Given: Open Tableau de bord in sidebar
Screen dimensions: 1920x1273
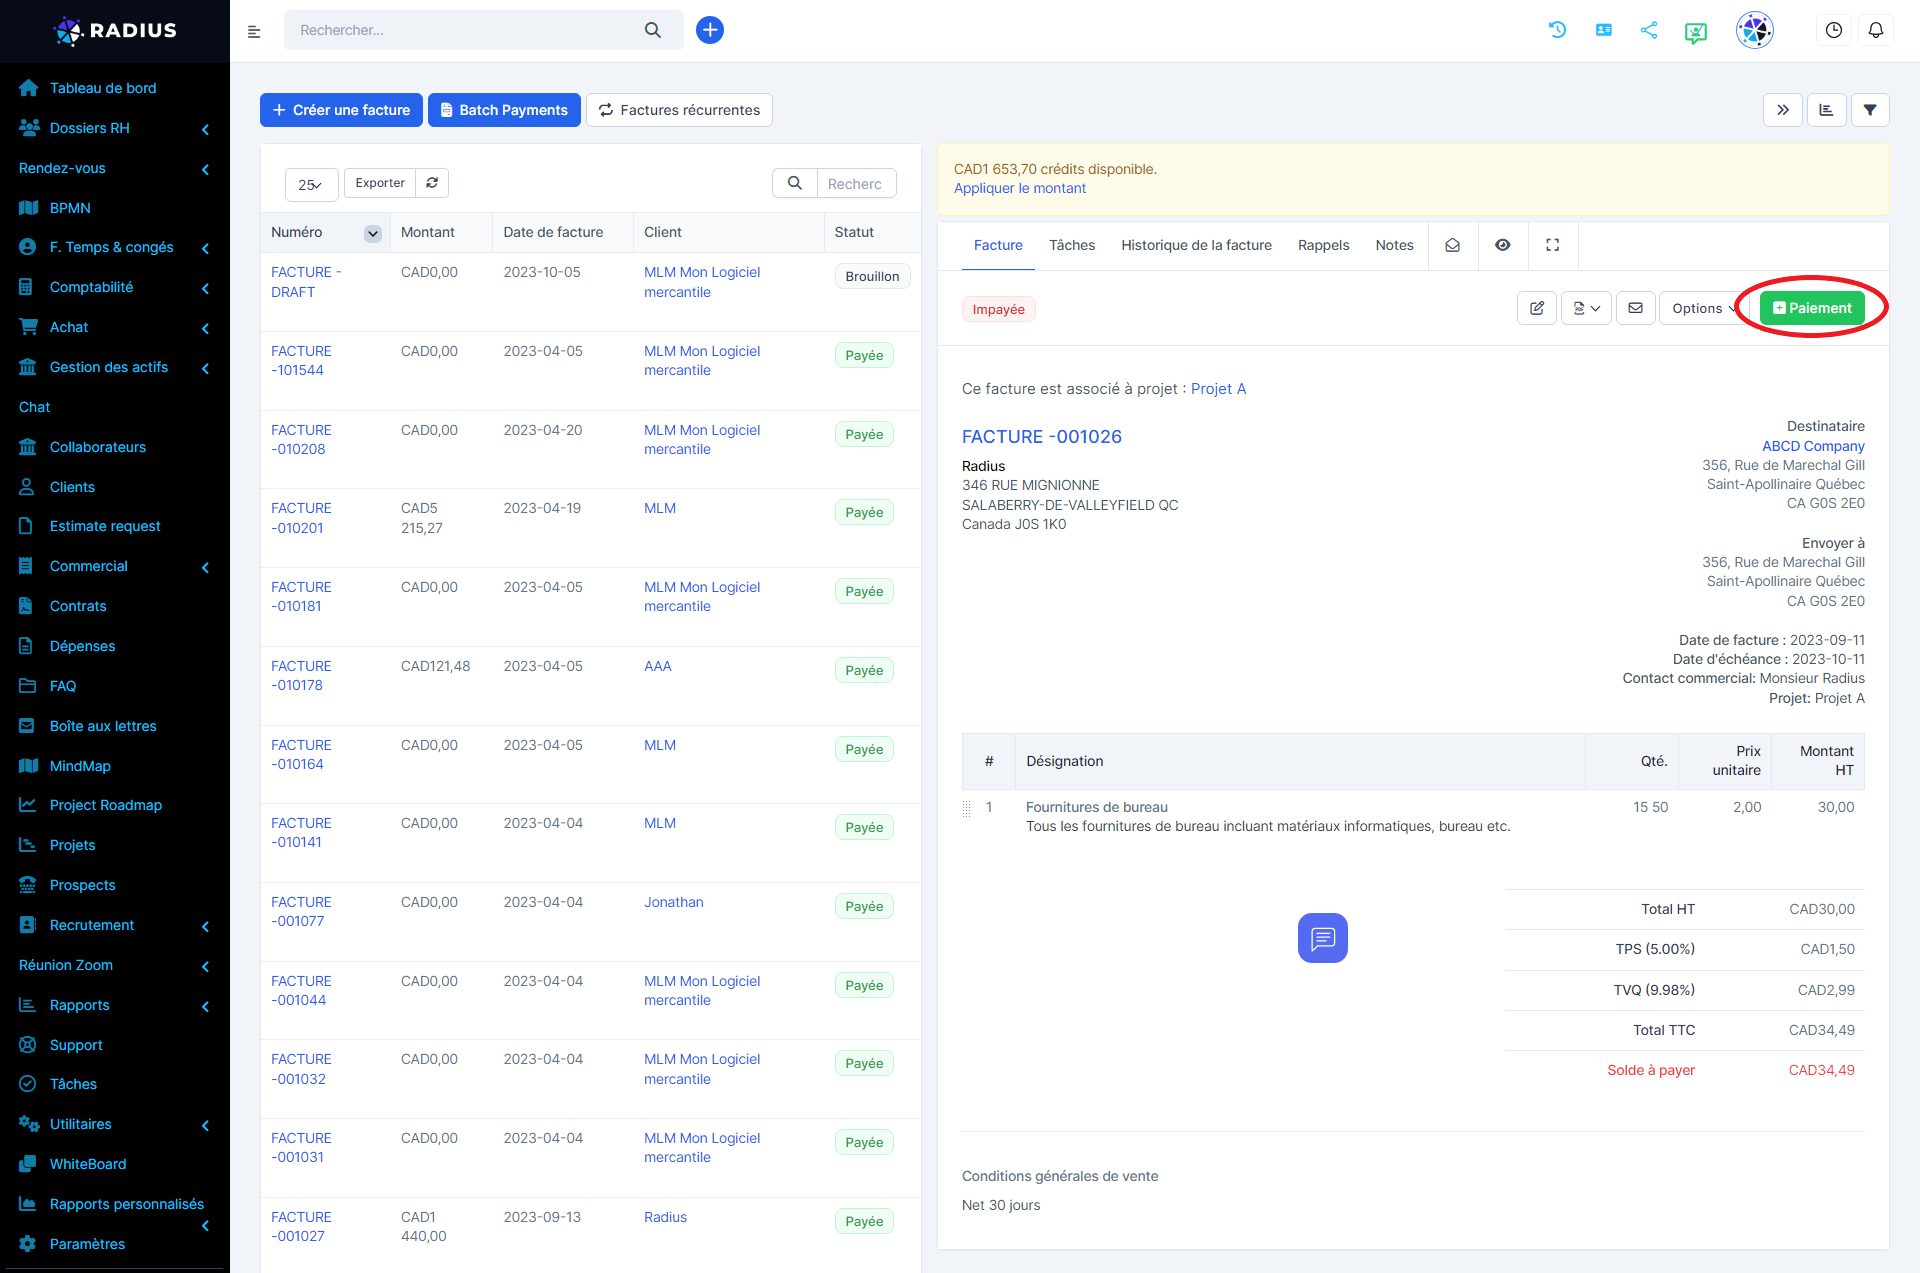Looking at the screenshot, I should (x=102, y=88).
